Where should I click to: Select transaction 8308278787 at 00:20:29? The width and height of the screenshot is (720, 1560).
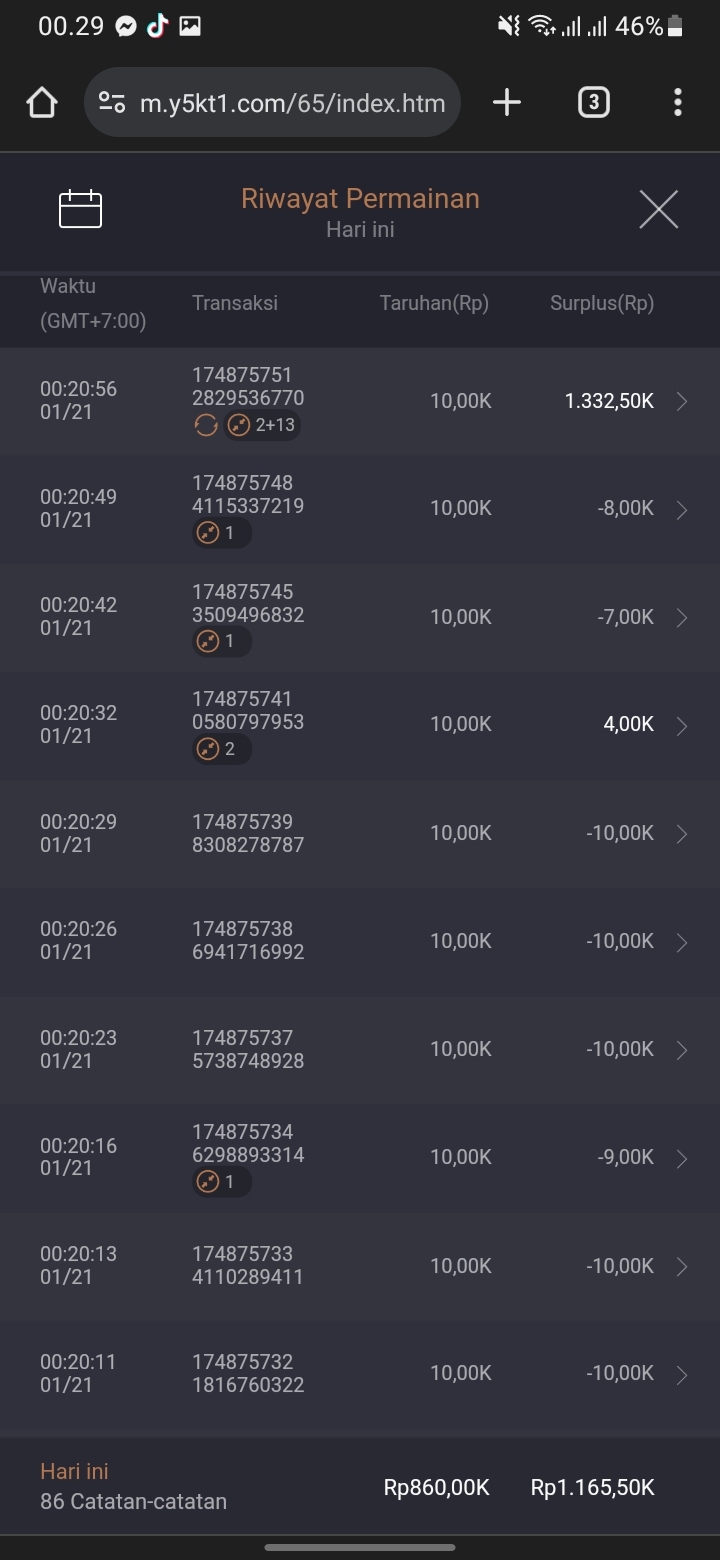248,833
